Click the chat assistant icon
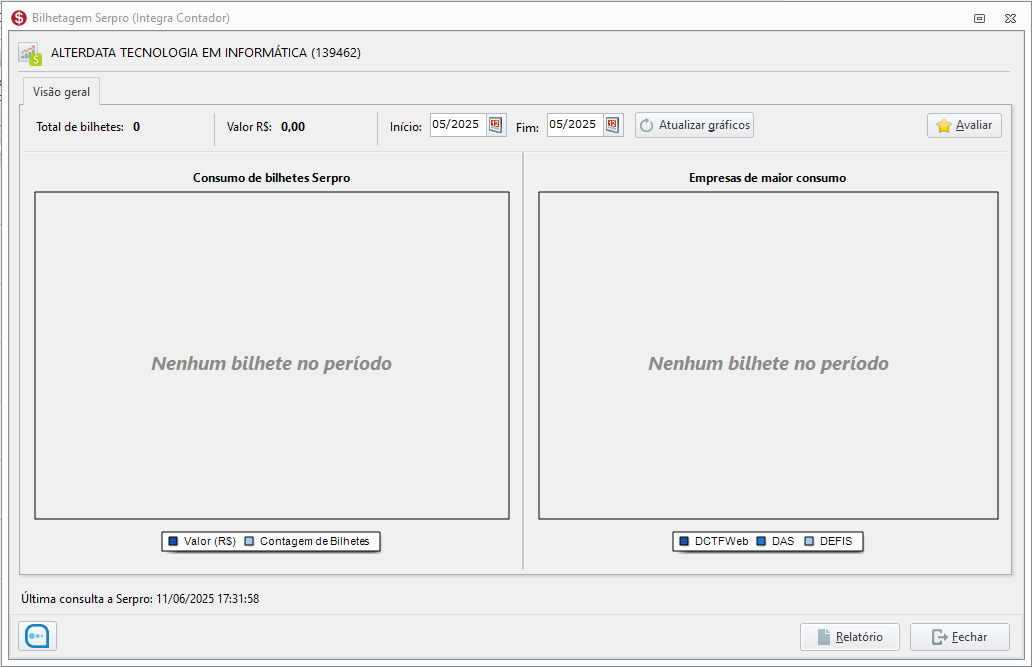Image resolution: width=1032 pixels, height=667 pixels. [x=38, y=636]
